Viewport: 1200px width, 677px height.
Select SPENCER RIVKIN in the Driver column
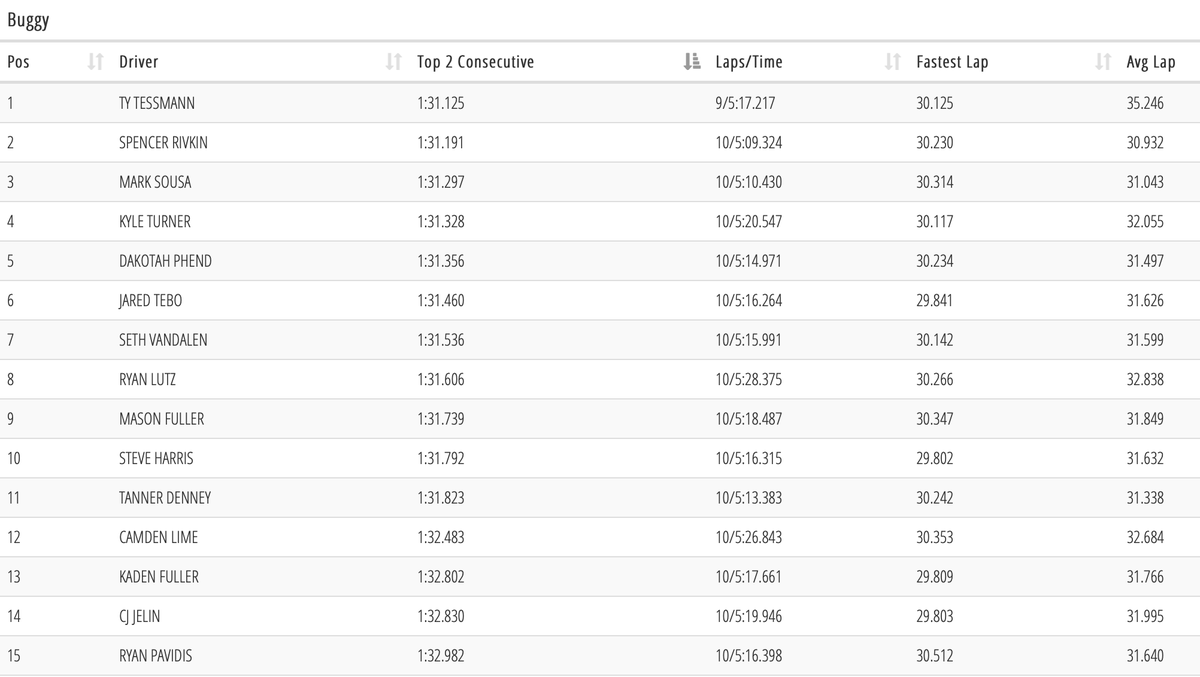163,143
